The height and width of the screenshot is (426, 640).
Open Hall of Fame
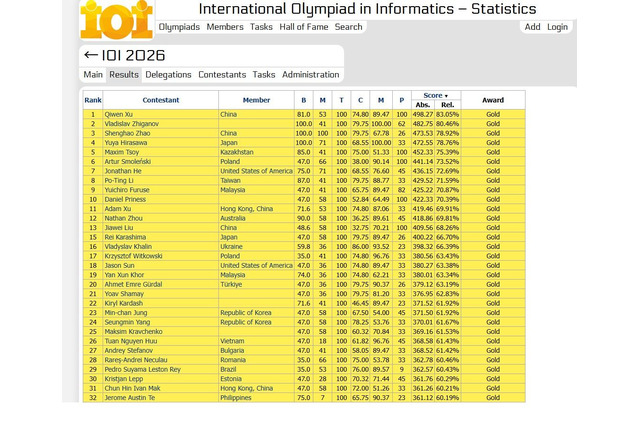coord(304,27)
